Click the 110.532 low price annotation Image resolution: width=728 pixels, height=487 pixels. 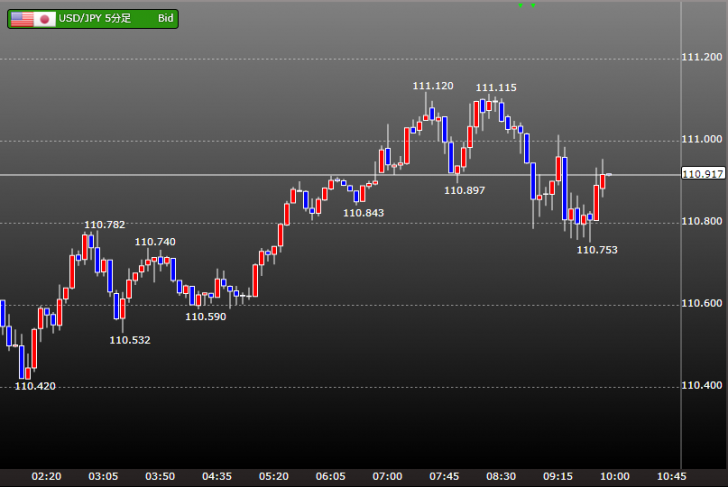click(130, 341)
